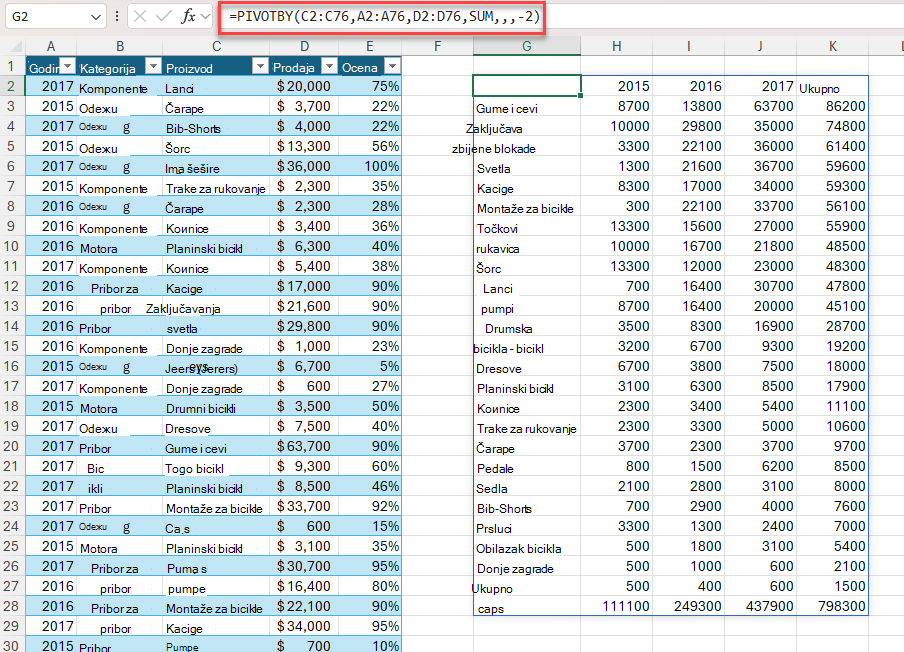Click the Select All corner triangle

pyautogui.click(x=16, y=47)
